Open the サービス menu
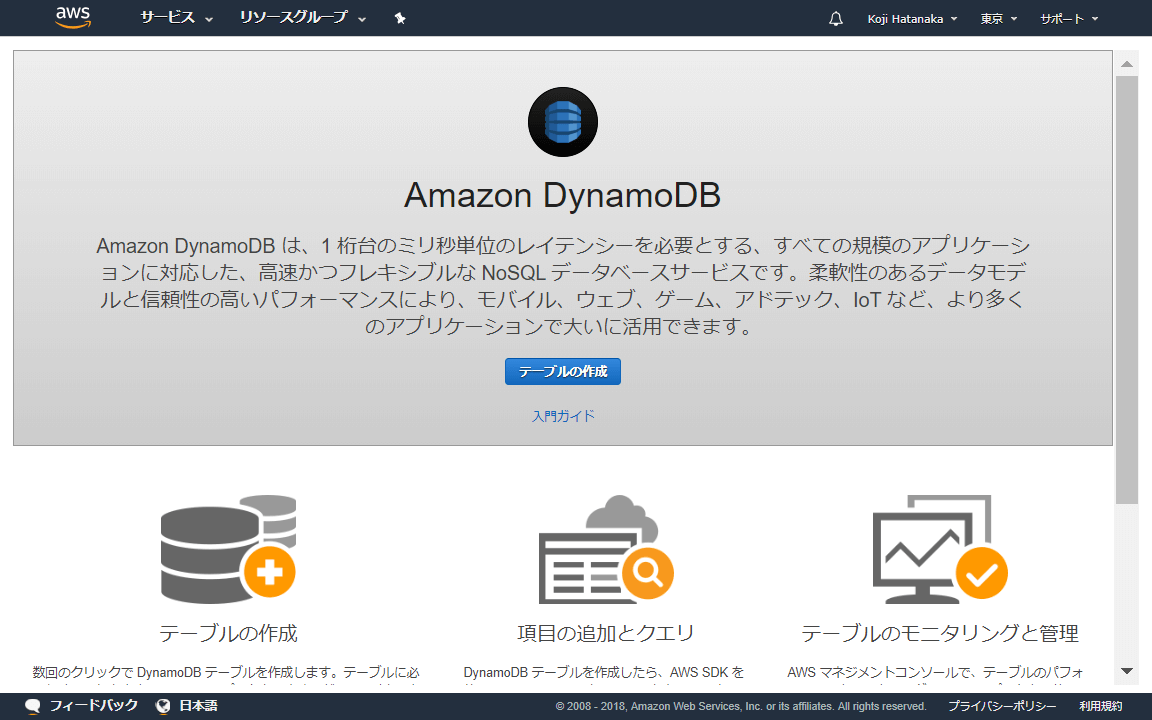Screen dimensions: 1152x720 tap(176, 18)
